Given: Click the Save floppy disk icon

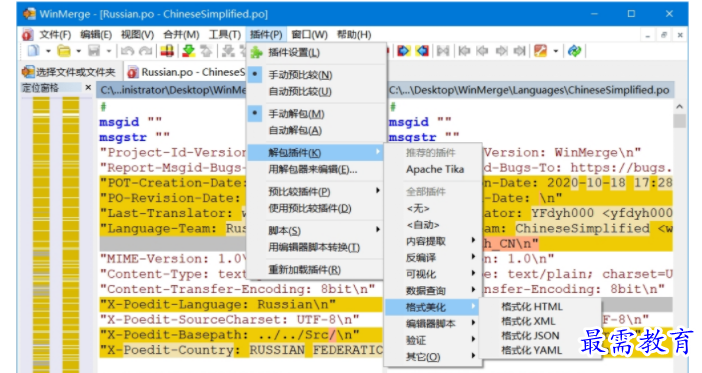Looking at the screenshot, I should [x=94, y=51].
